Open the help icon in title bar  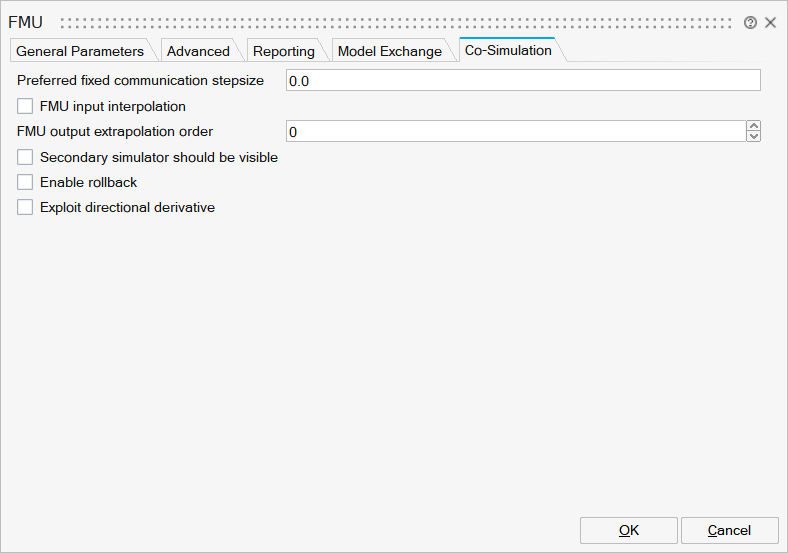(x=750, y=22)
